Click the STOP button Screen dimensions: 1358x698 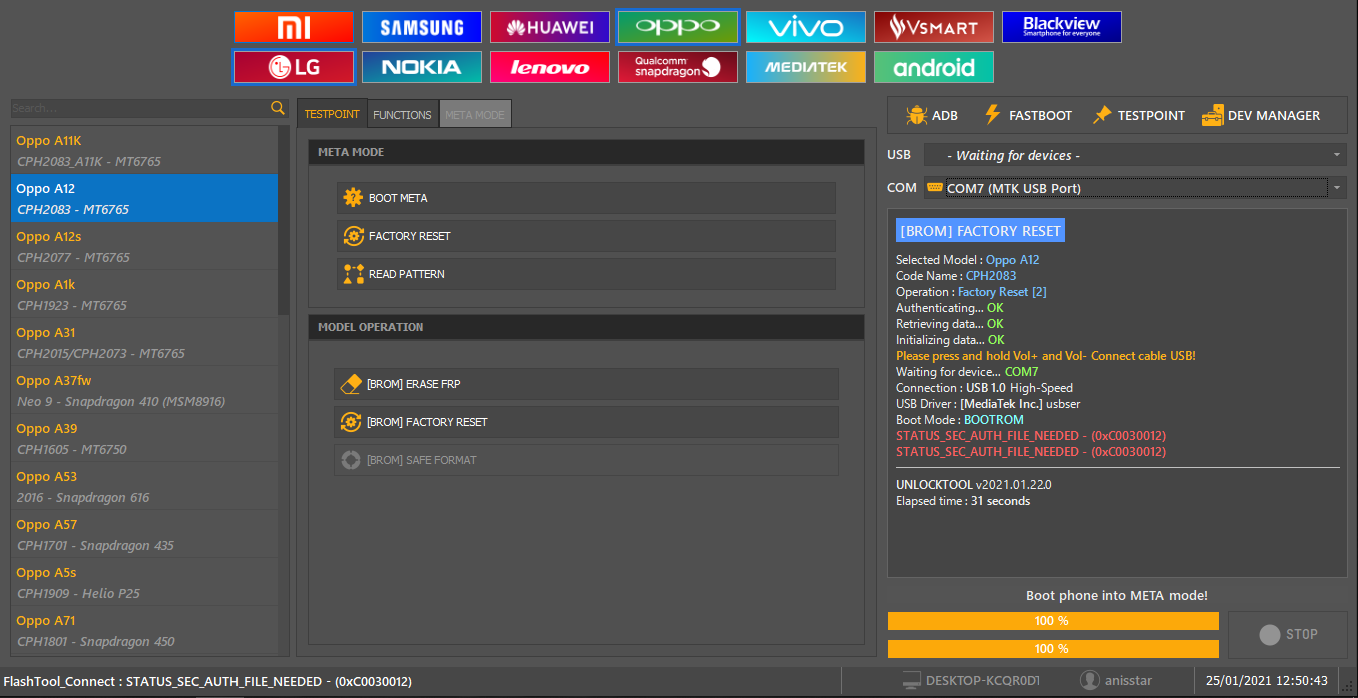pyautogui.click(x=1287, y=634)
